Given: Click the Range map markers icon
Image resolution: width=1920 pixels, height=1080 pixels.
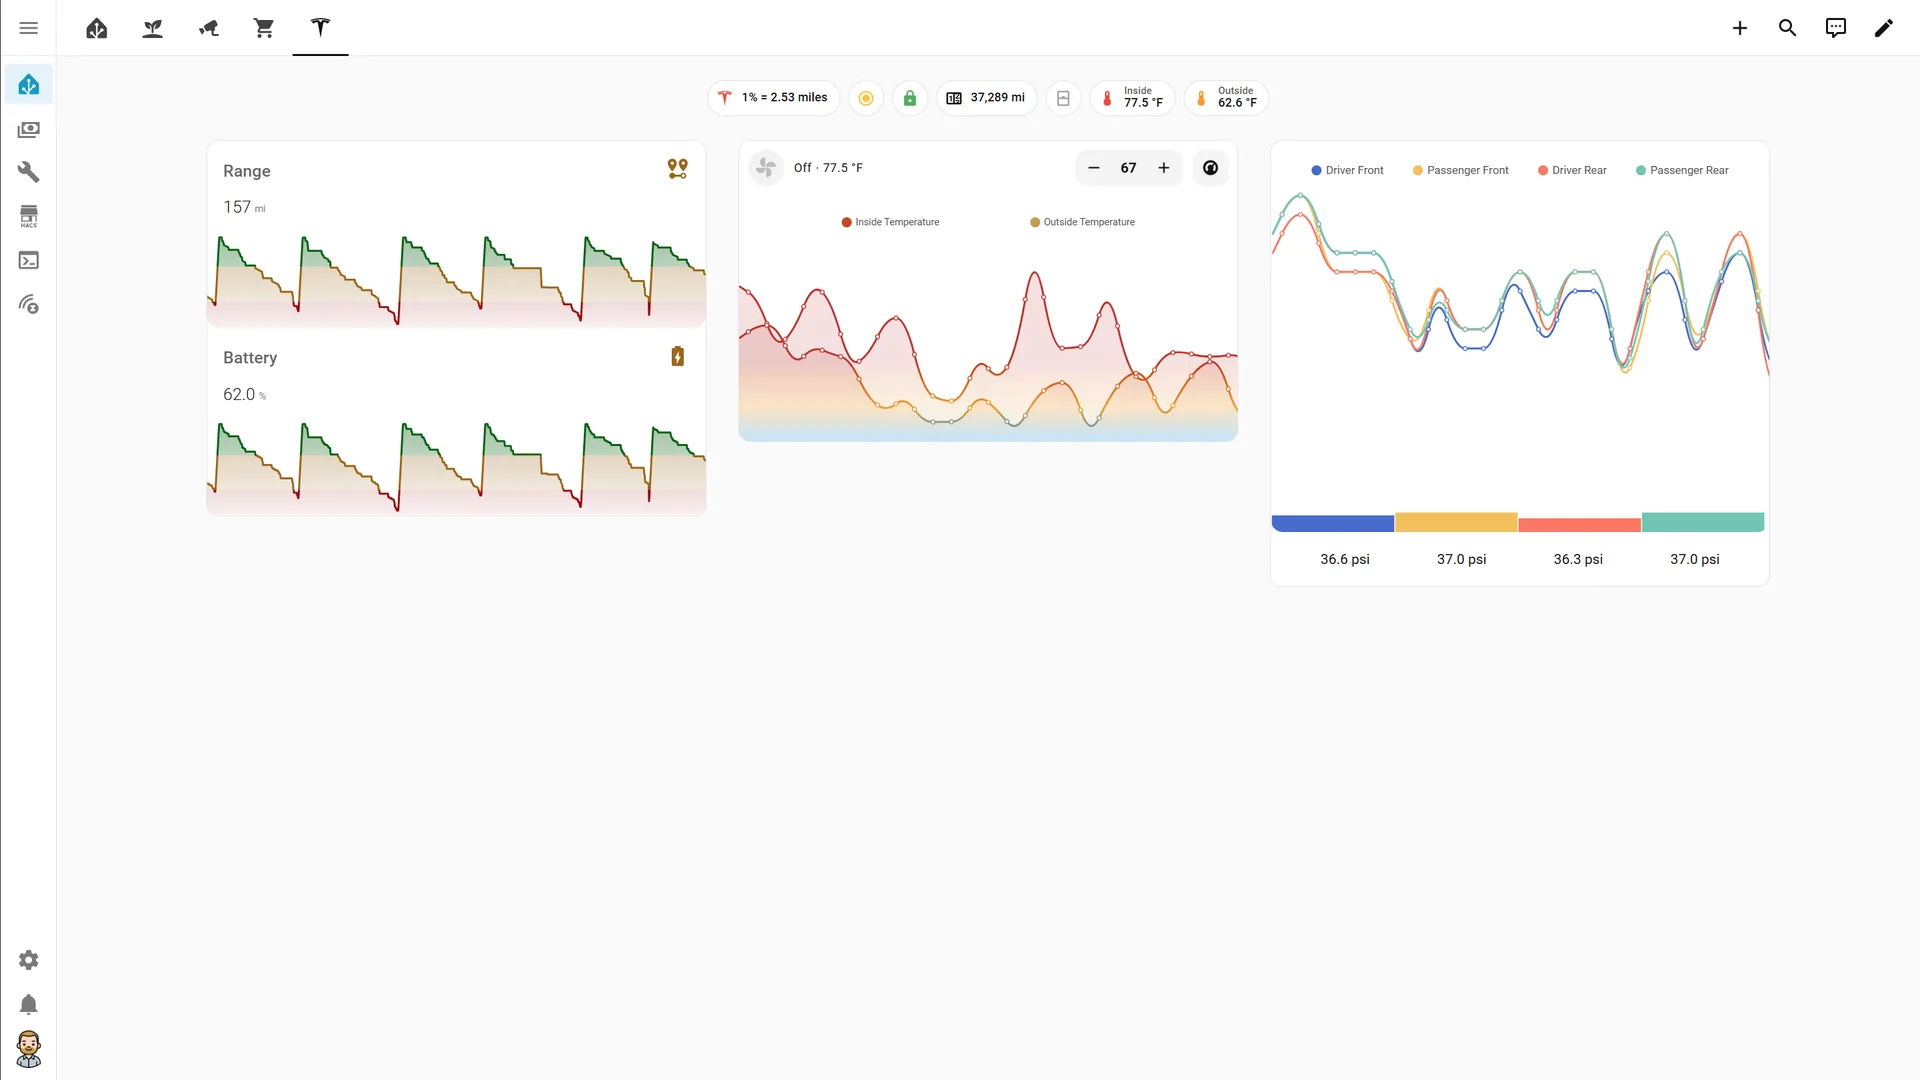Looking at the screenshot, I should [x=678, y=169].
